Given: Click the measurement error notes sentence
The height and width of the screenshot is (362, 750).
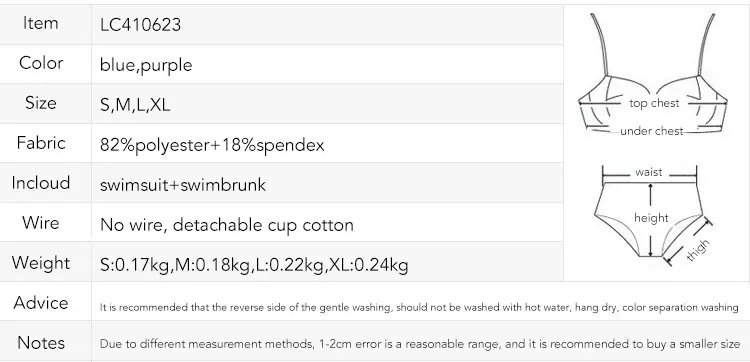Looking at the screenshot, I should pos(420,344).
